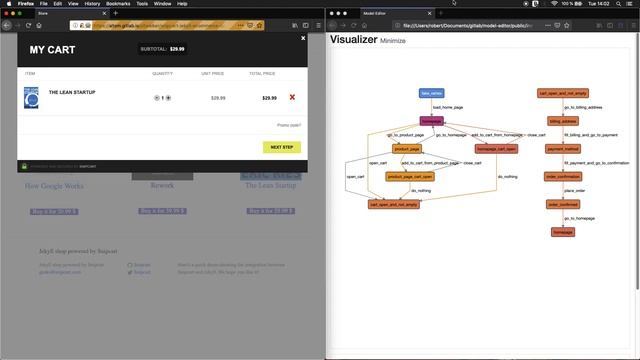This screenshot has width=640, height=360.
Task: Select the product_page node
Action: 407,149
